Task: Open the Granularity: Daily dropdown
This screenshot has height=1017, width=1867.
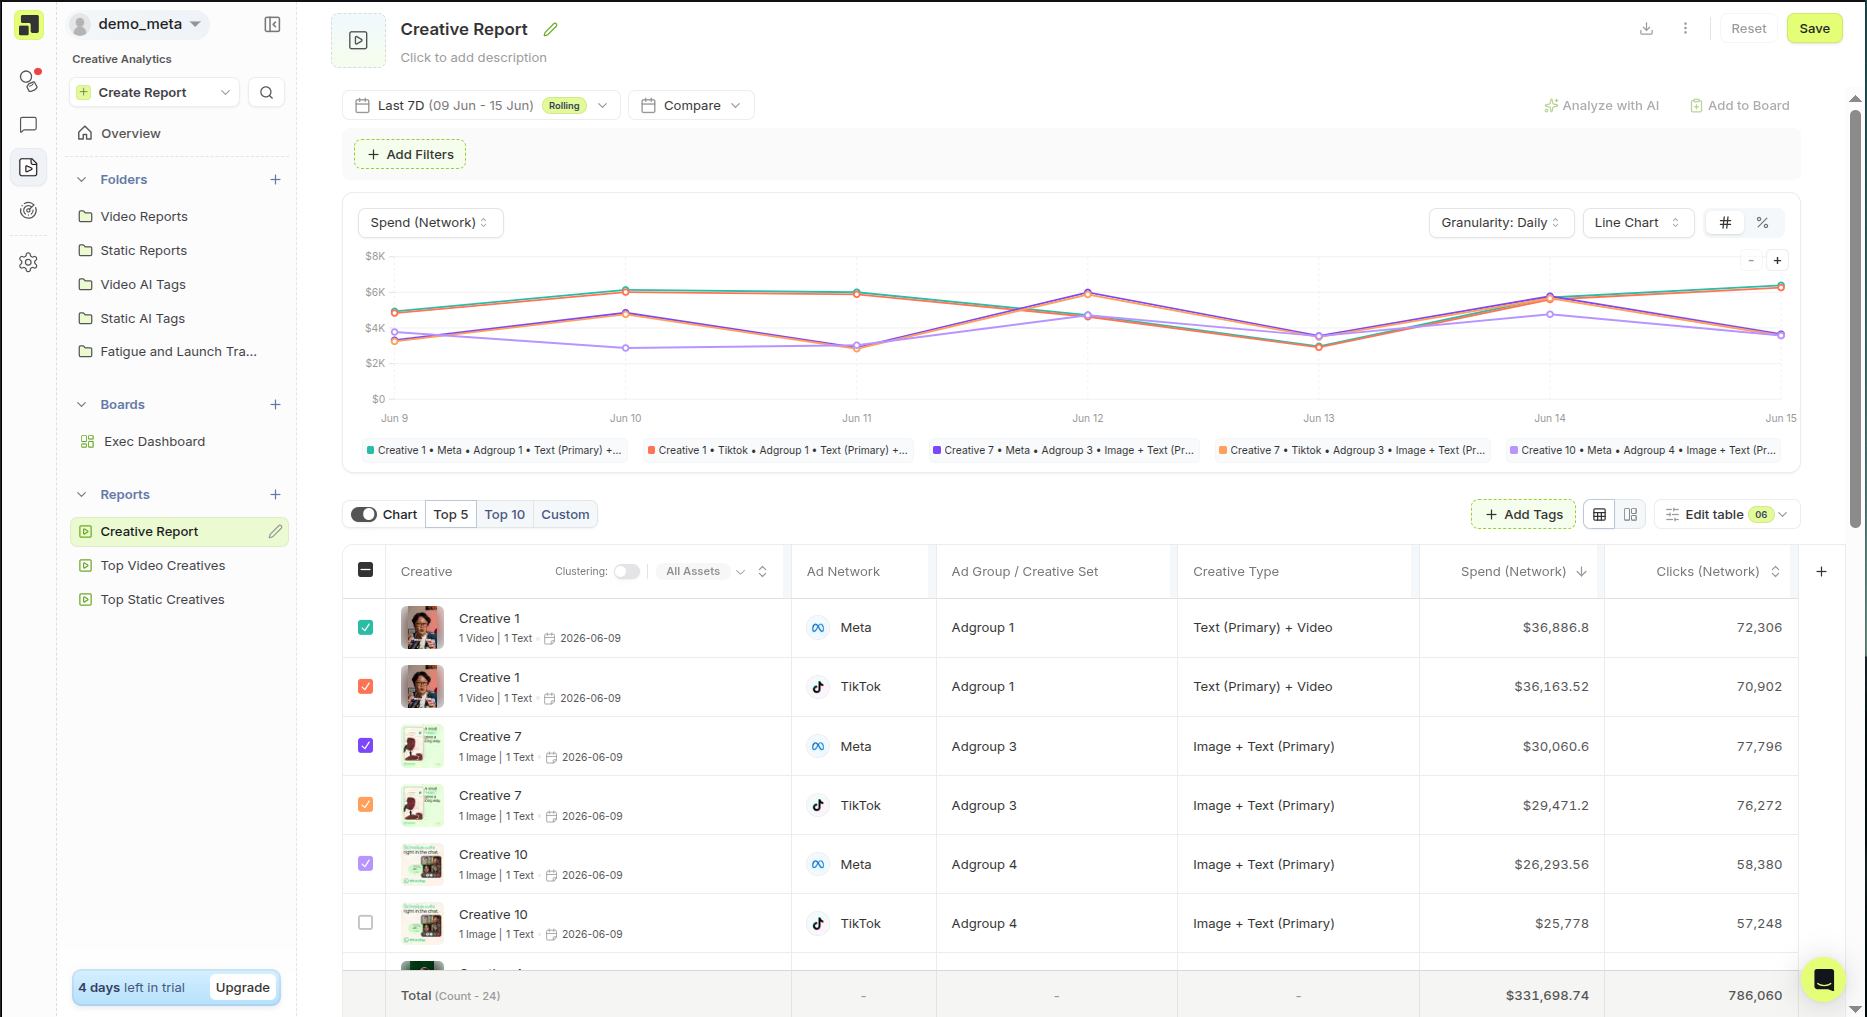Action: click(1501, 222)
